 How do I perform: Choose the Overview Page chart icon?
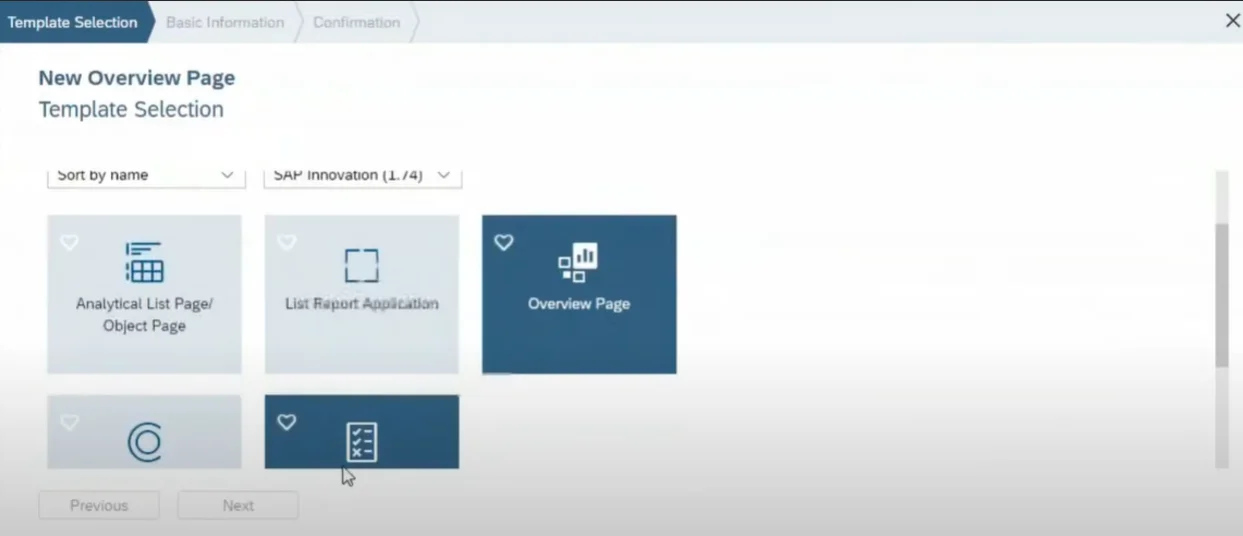(578, 262)
